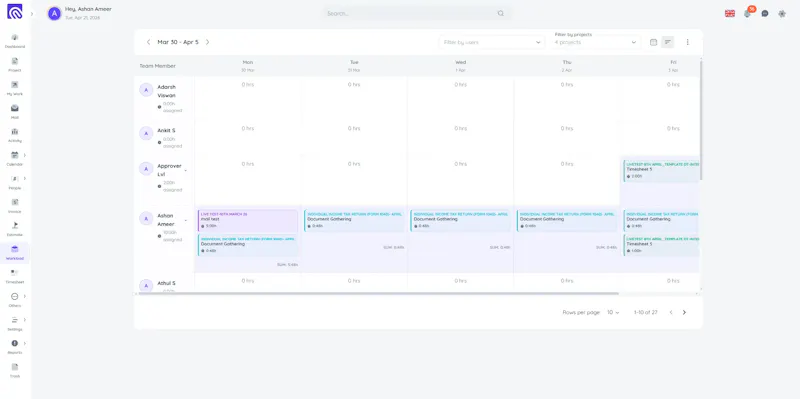Open the chat messages icon
800x399 pixels.
pyautogui.click(x=765, y=14)
